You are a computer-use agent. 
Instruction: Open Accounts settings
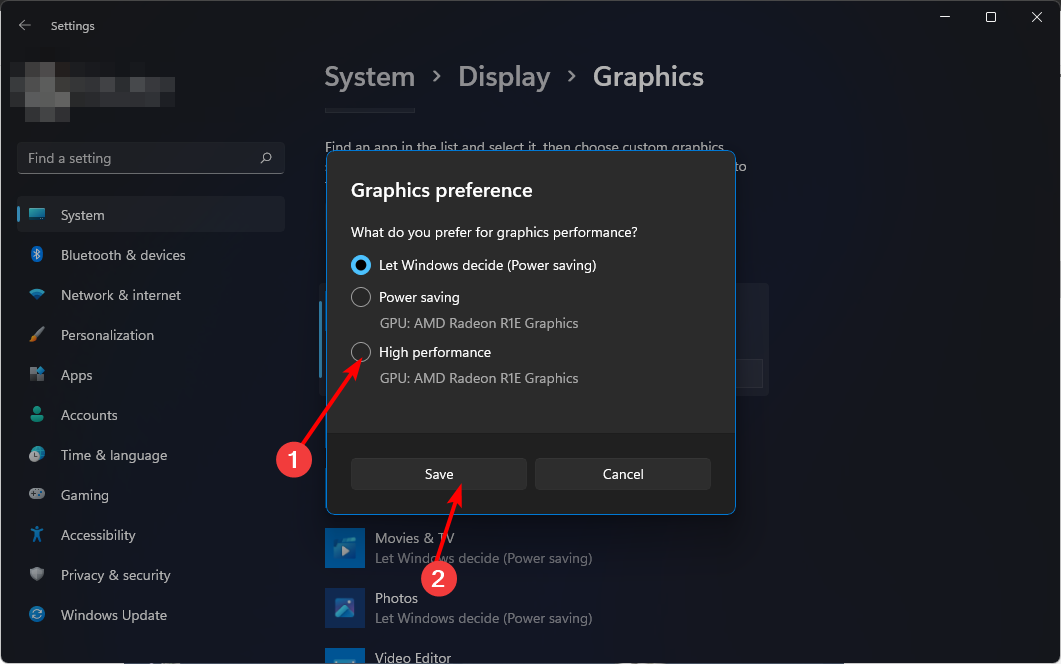tap(150, 414)
